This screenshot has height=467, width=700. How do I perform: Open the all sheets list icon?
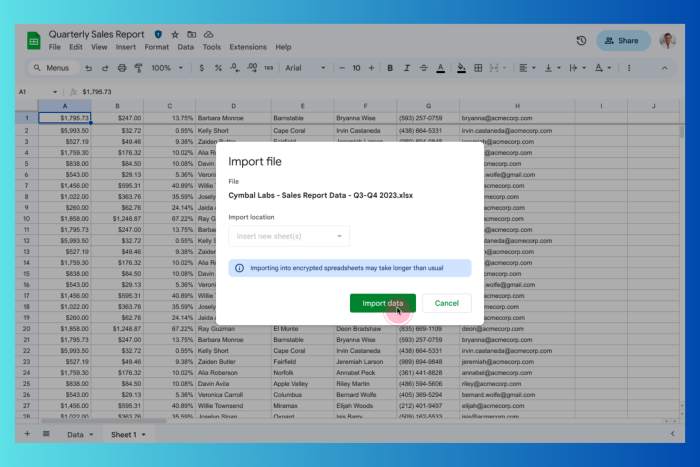pos(46,434)
